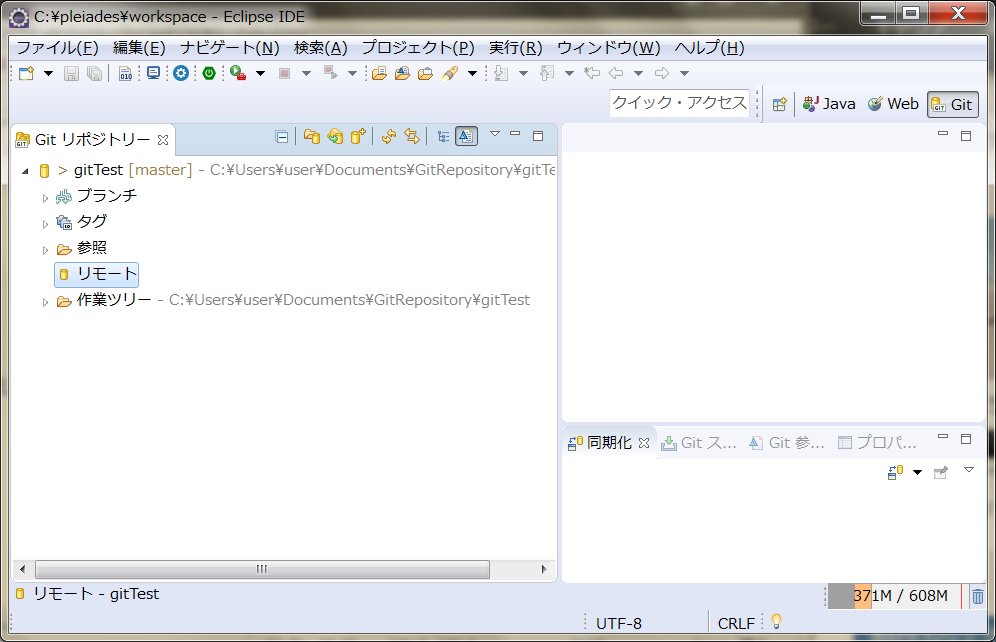This screenshot has width=996, height=642.
Task: Run garbage collector trash icon
Action: 978,596
